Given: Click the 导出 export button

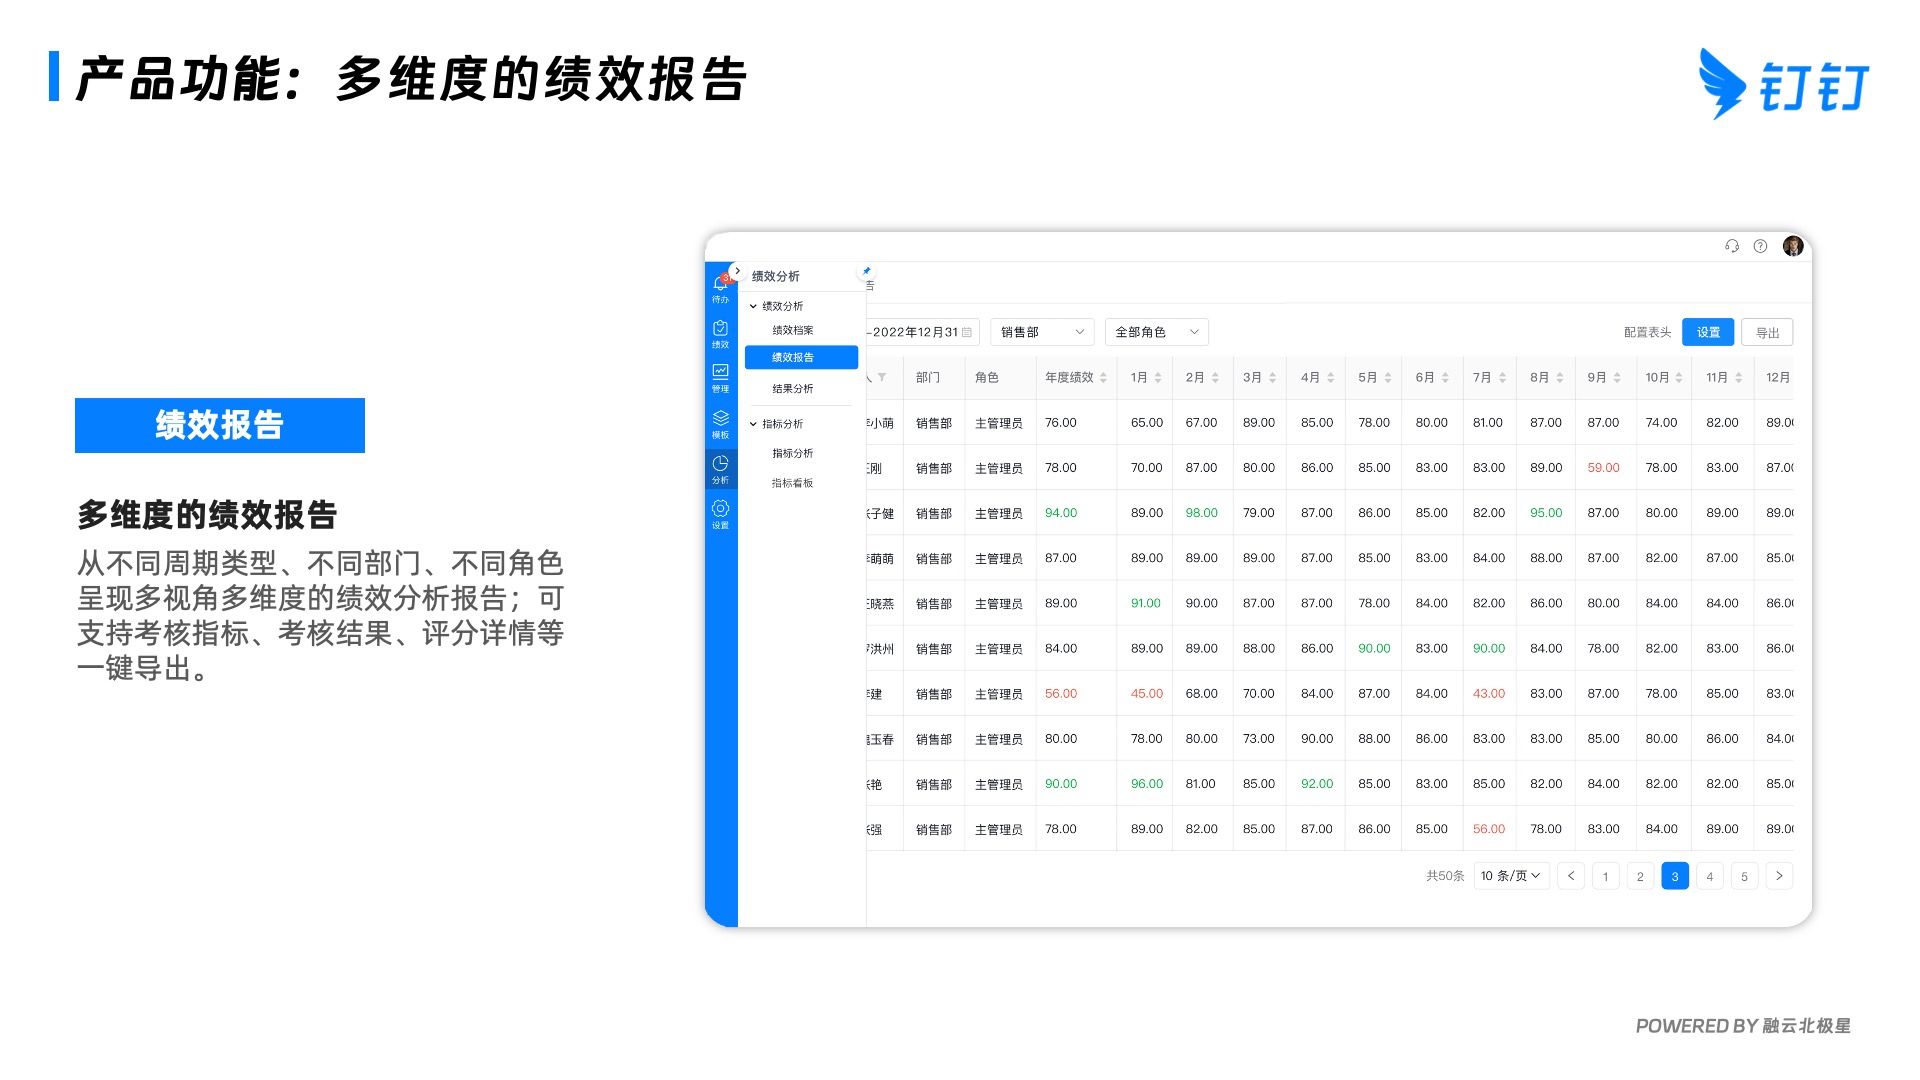Looking at the screenshot, I should pyautogui.click(x=1766, y=333).
